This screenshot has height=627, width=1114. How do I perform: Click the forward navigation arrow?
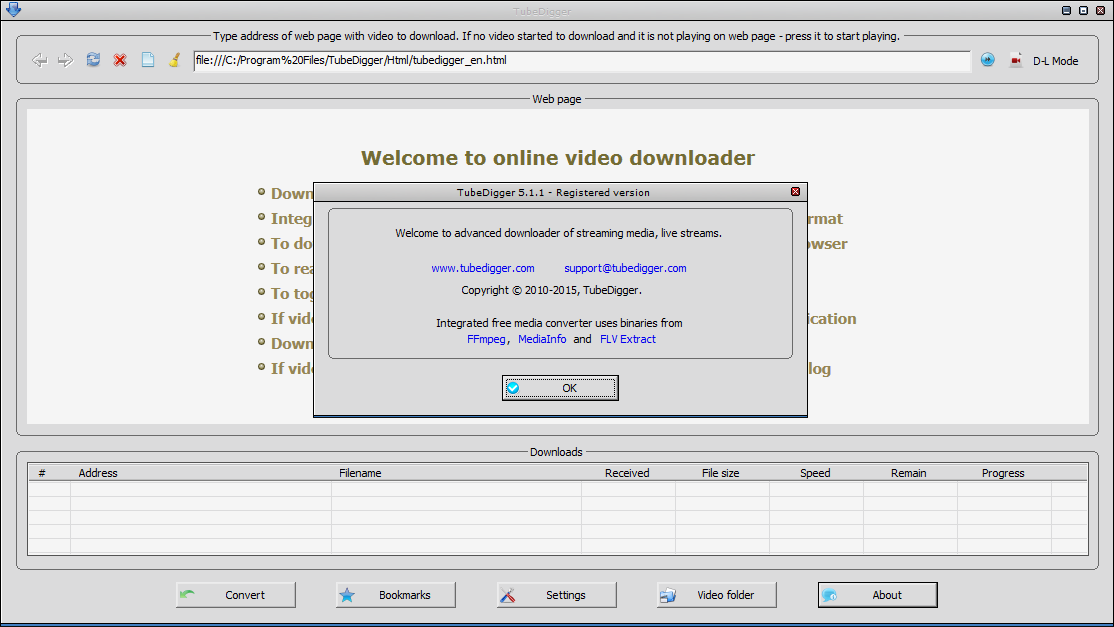tap(65, 60)
